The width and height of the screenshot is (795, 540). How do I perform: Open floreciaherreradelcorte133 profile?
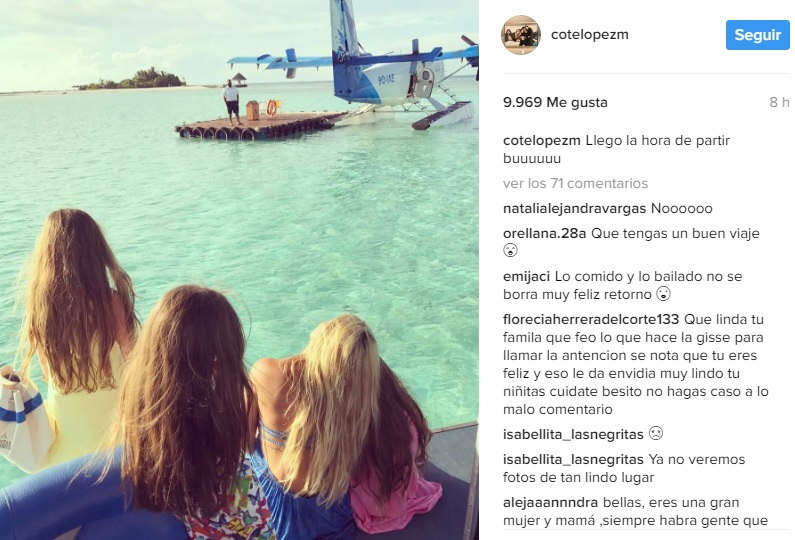591,319
